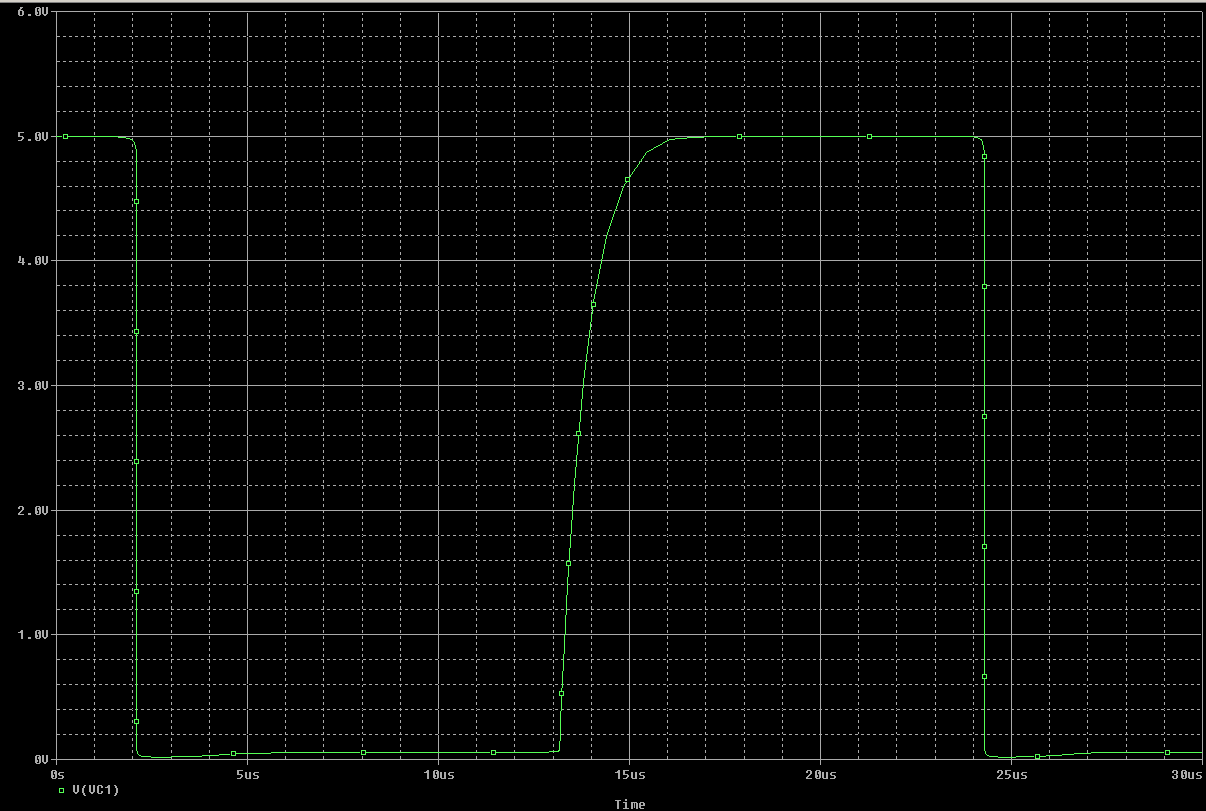Viewport: 1206px width, 811px height.
Task: Click the 4.0V y-axis label
Action: click(x=32, y=261)
